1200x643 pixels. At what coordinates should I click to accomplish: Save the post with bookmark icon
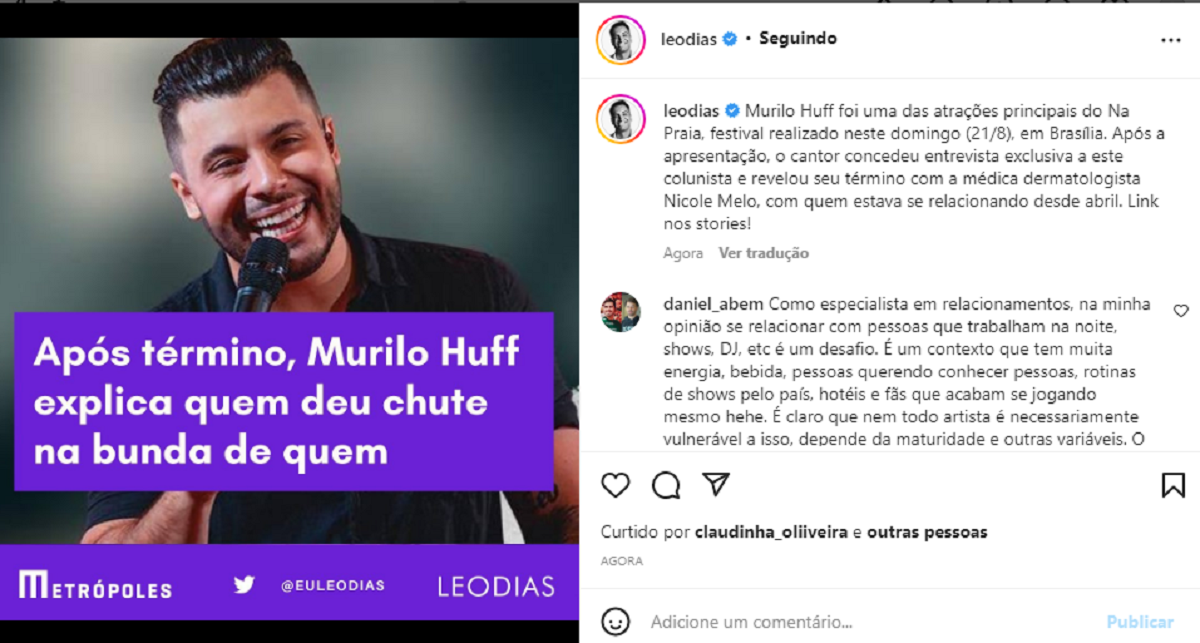1173,486
